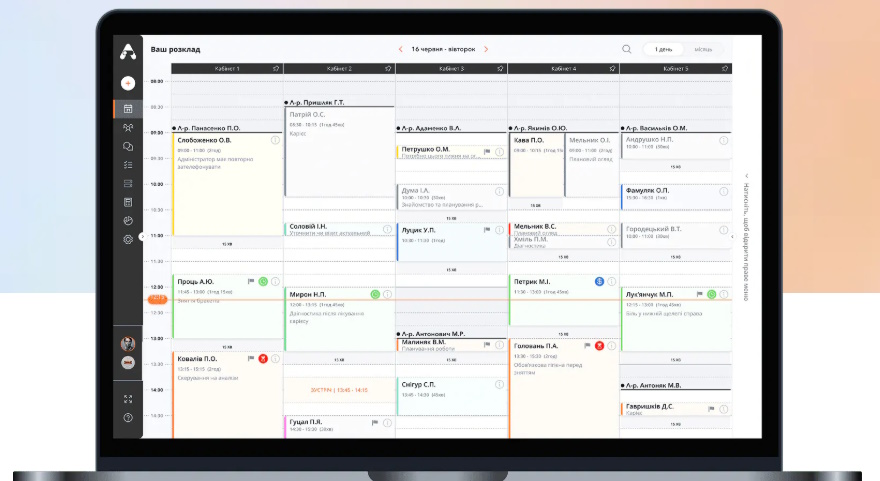Viewport: 880px width, 481px height.
Task: Open the calendar schedule icon in sidebar
Action: pyautogui.click(x=128, y=109)
